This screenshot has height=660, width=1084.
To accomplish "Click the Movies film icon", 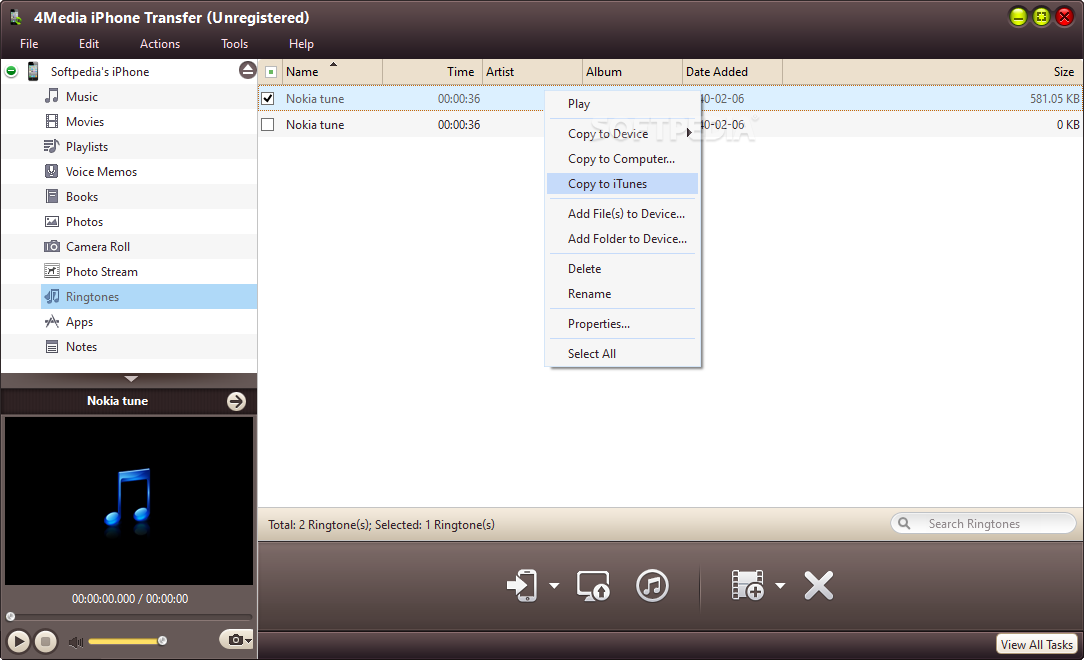I will tap(52, 122).
